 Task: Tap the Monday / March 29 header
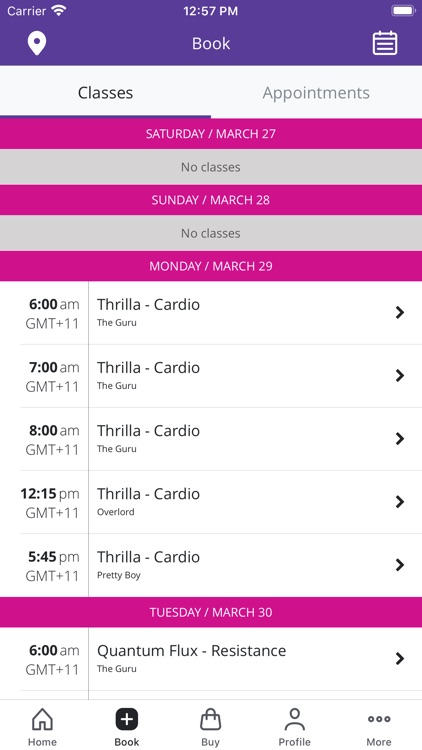(x=211, y=266)
